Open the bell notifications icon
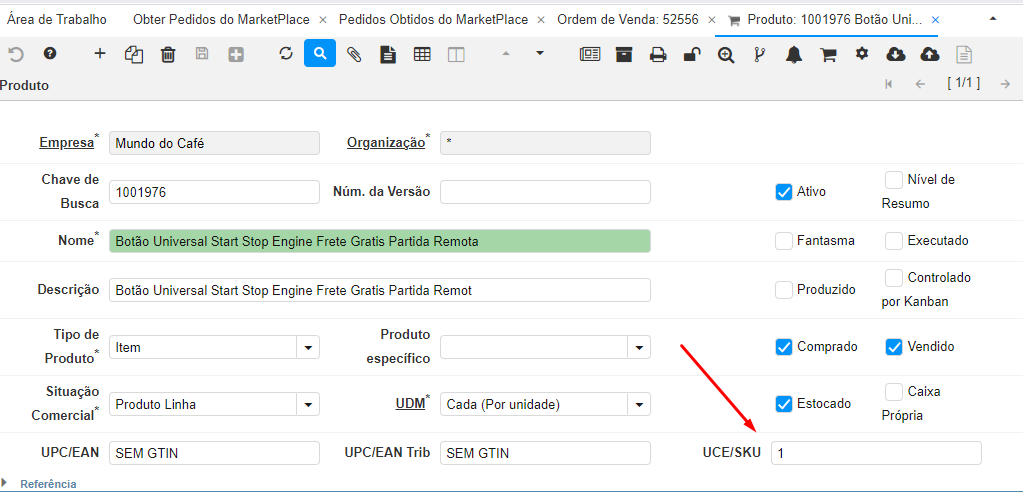 pos(794,54)
